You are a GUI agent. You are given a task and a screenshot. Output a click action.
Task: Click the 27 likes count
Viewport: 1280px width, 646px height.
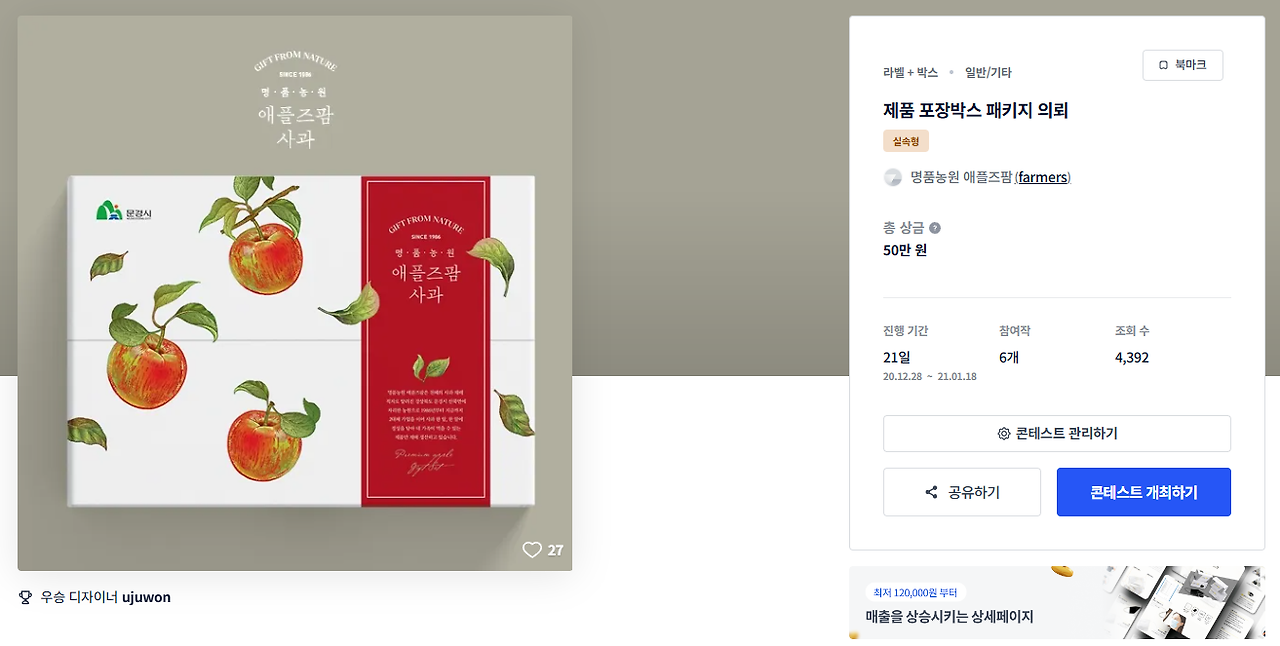click(x=555, y=550)
